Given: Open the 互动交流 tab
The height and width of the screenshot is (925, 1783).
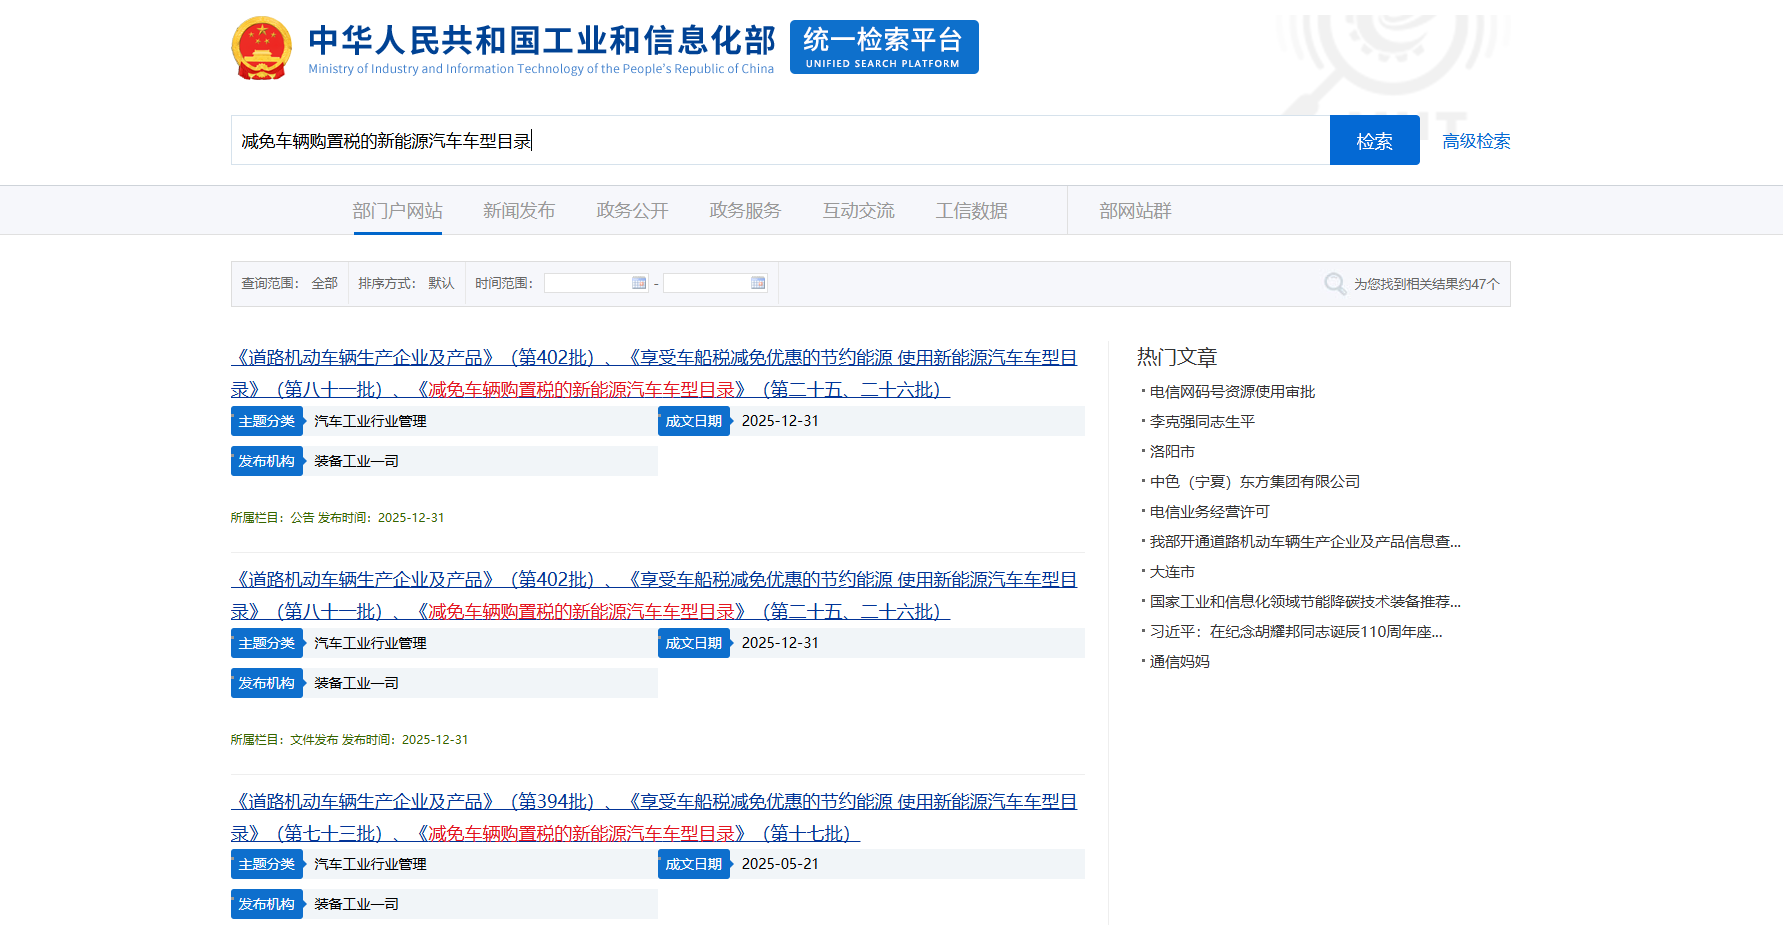Looking at the screenshot, I should pos(858,211).
